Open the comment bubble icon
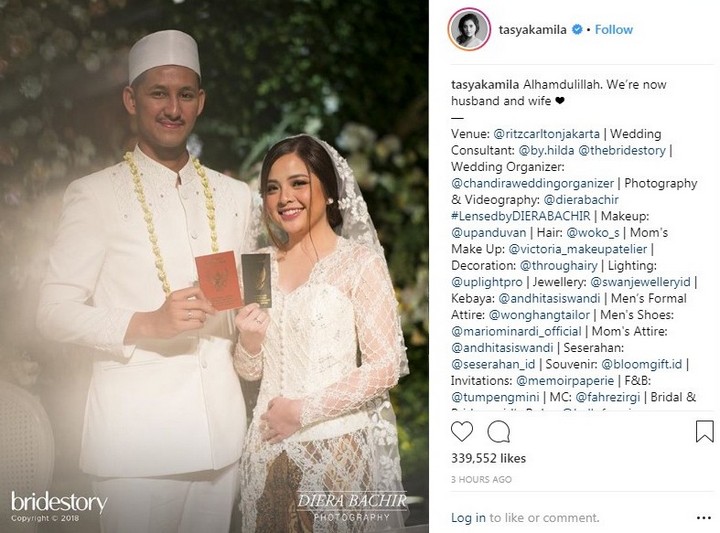The width and height of the screenshot is (720, 533). click(x=498, y=432)
